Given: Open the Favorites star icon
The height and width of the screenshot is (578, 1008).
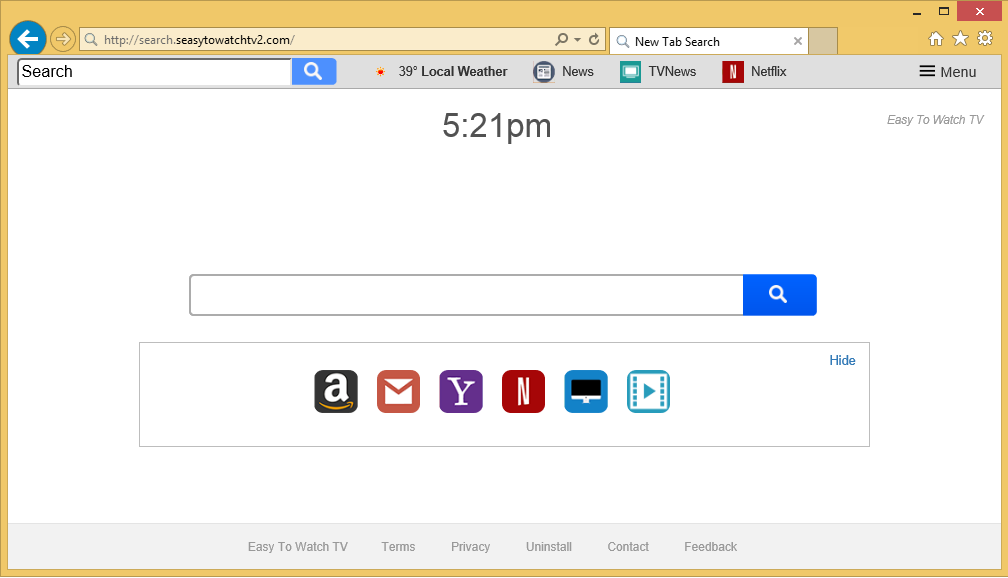Looking at the screenshot, I should [x=960, y=39].
